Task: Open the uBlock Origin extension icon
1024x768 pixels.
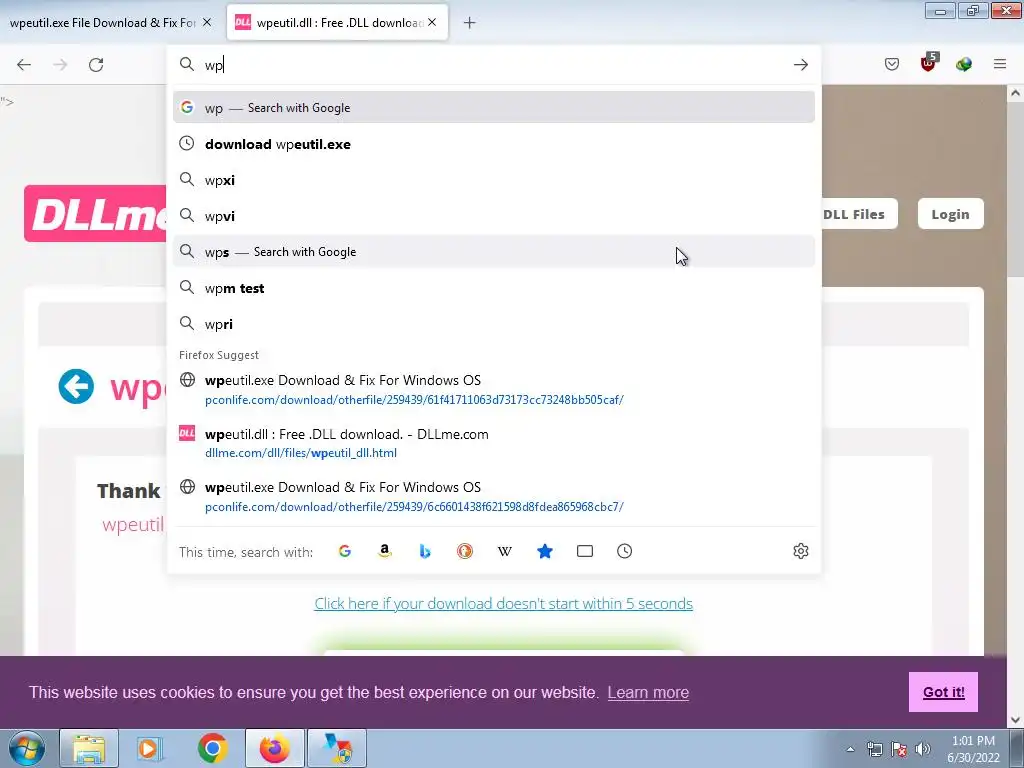Action: (928, 63)
